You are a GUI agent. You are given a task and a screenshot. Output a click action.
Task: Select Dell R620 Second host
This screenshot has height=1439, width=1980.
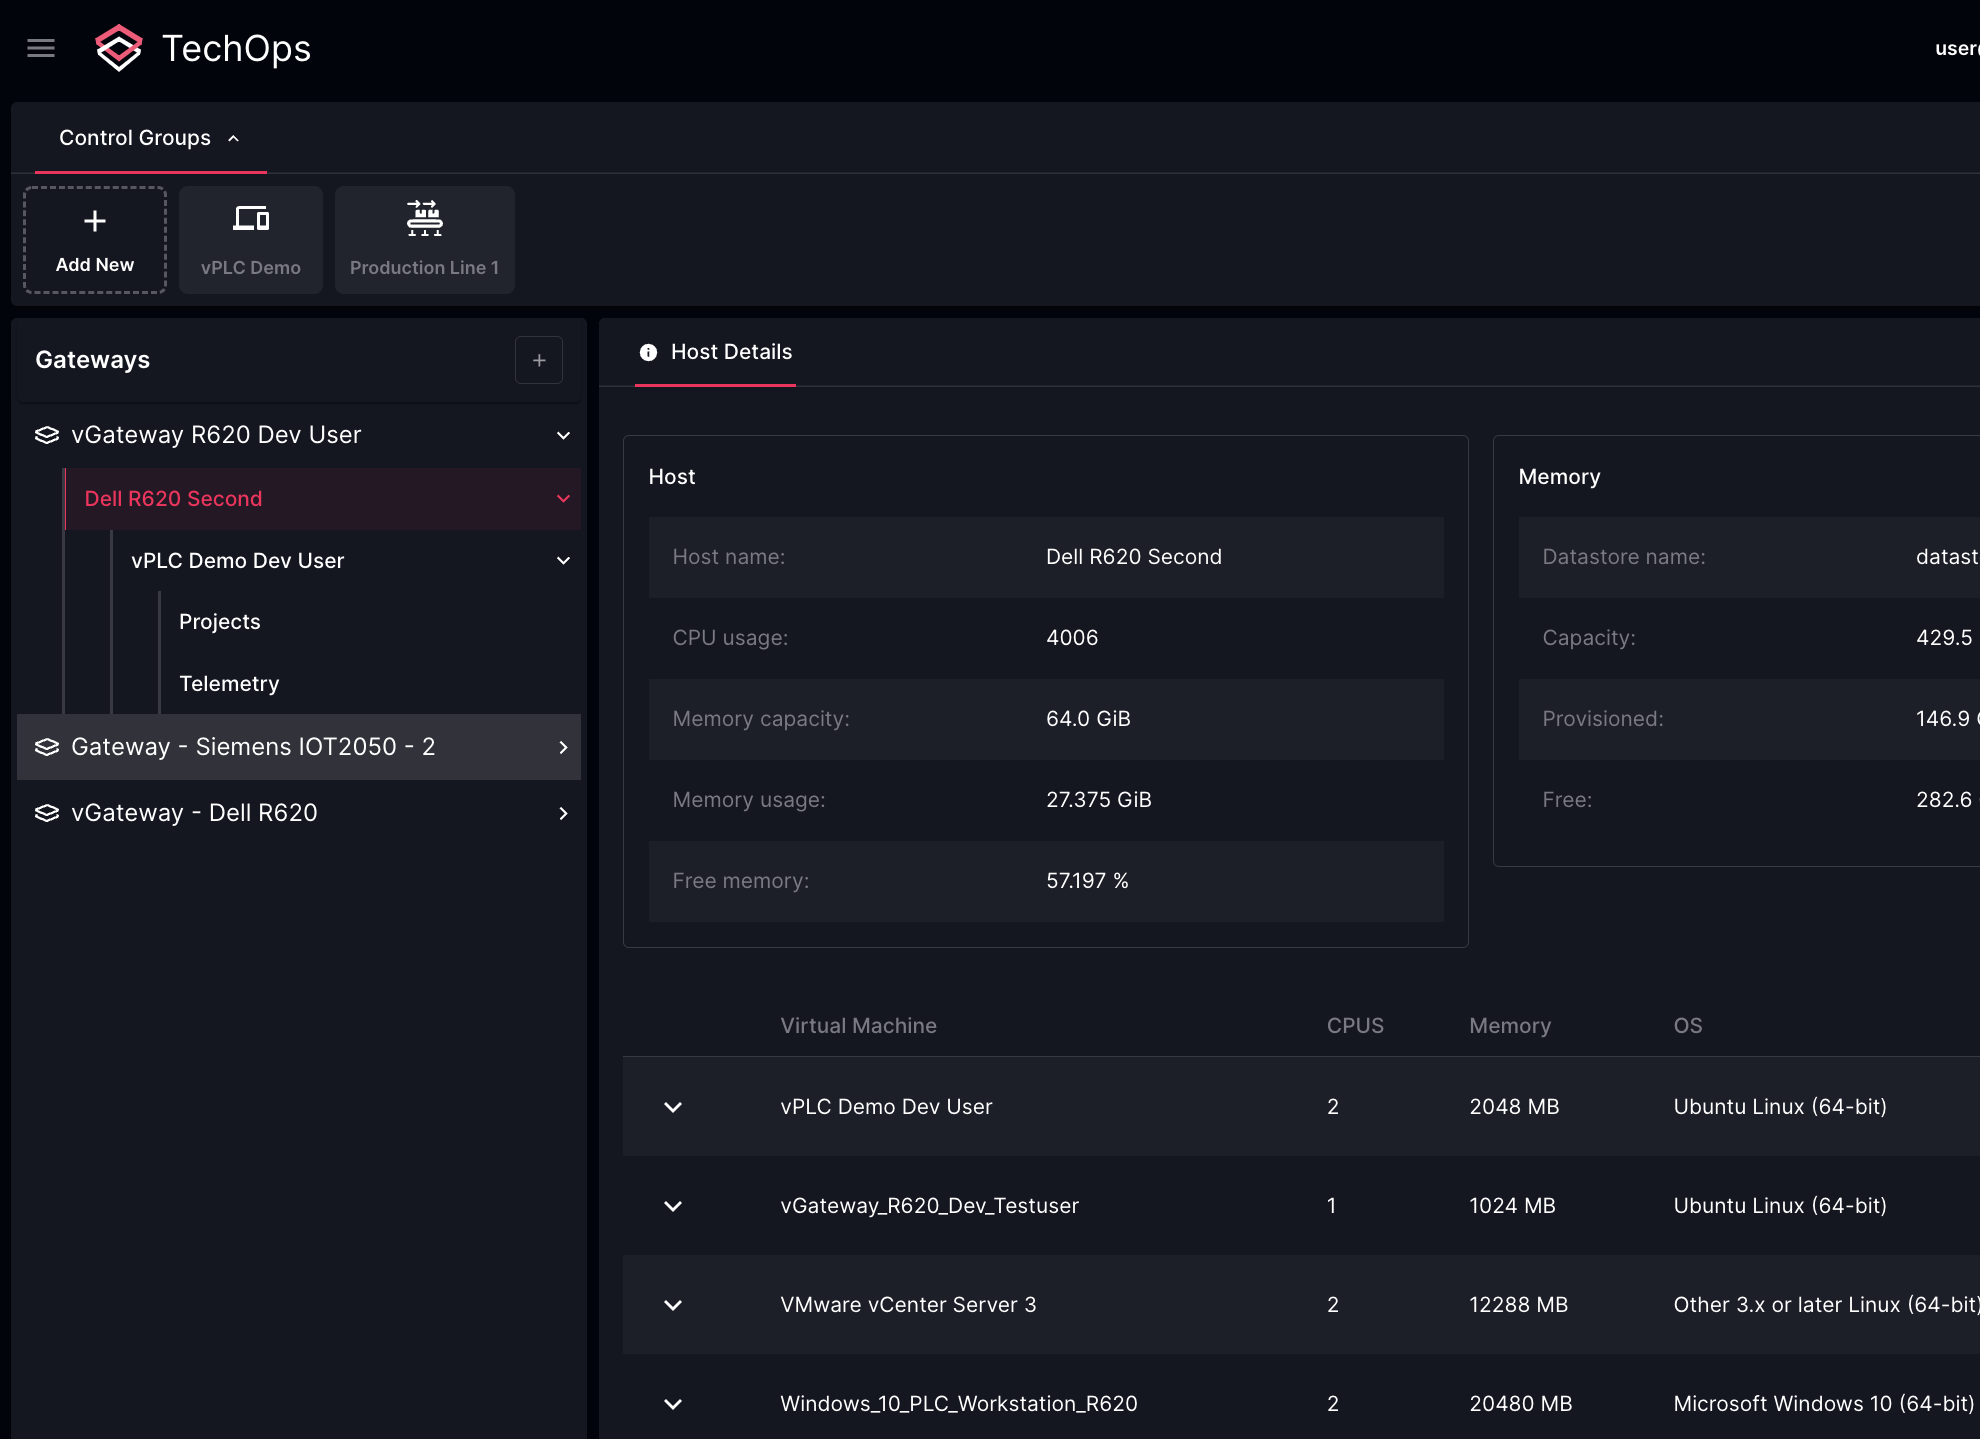pos(323,498)
